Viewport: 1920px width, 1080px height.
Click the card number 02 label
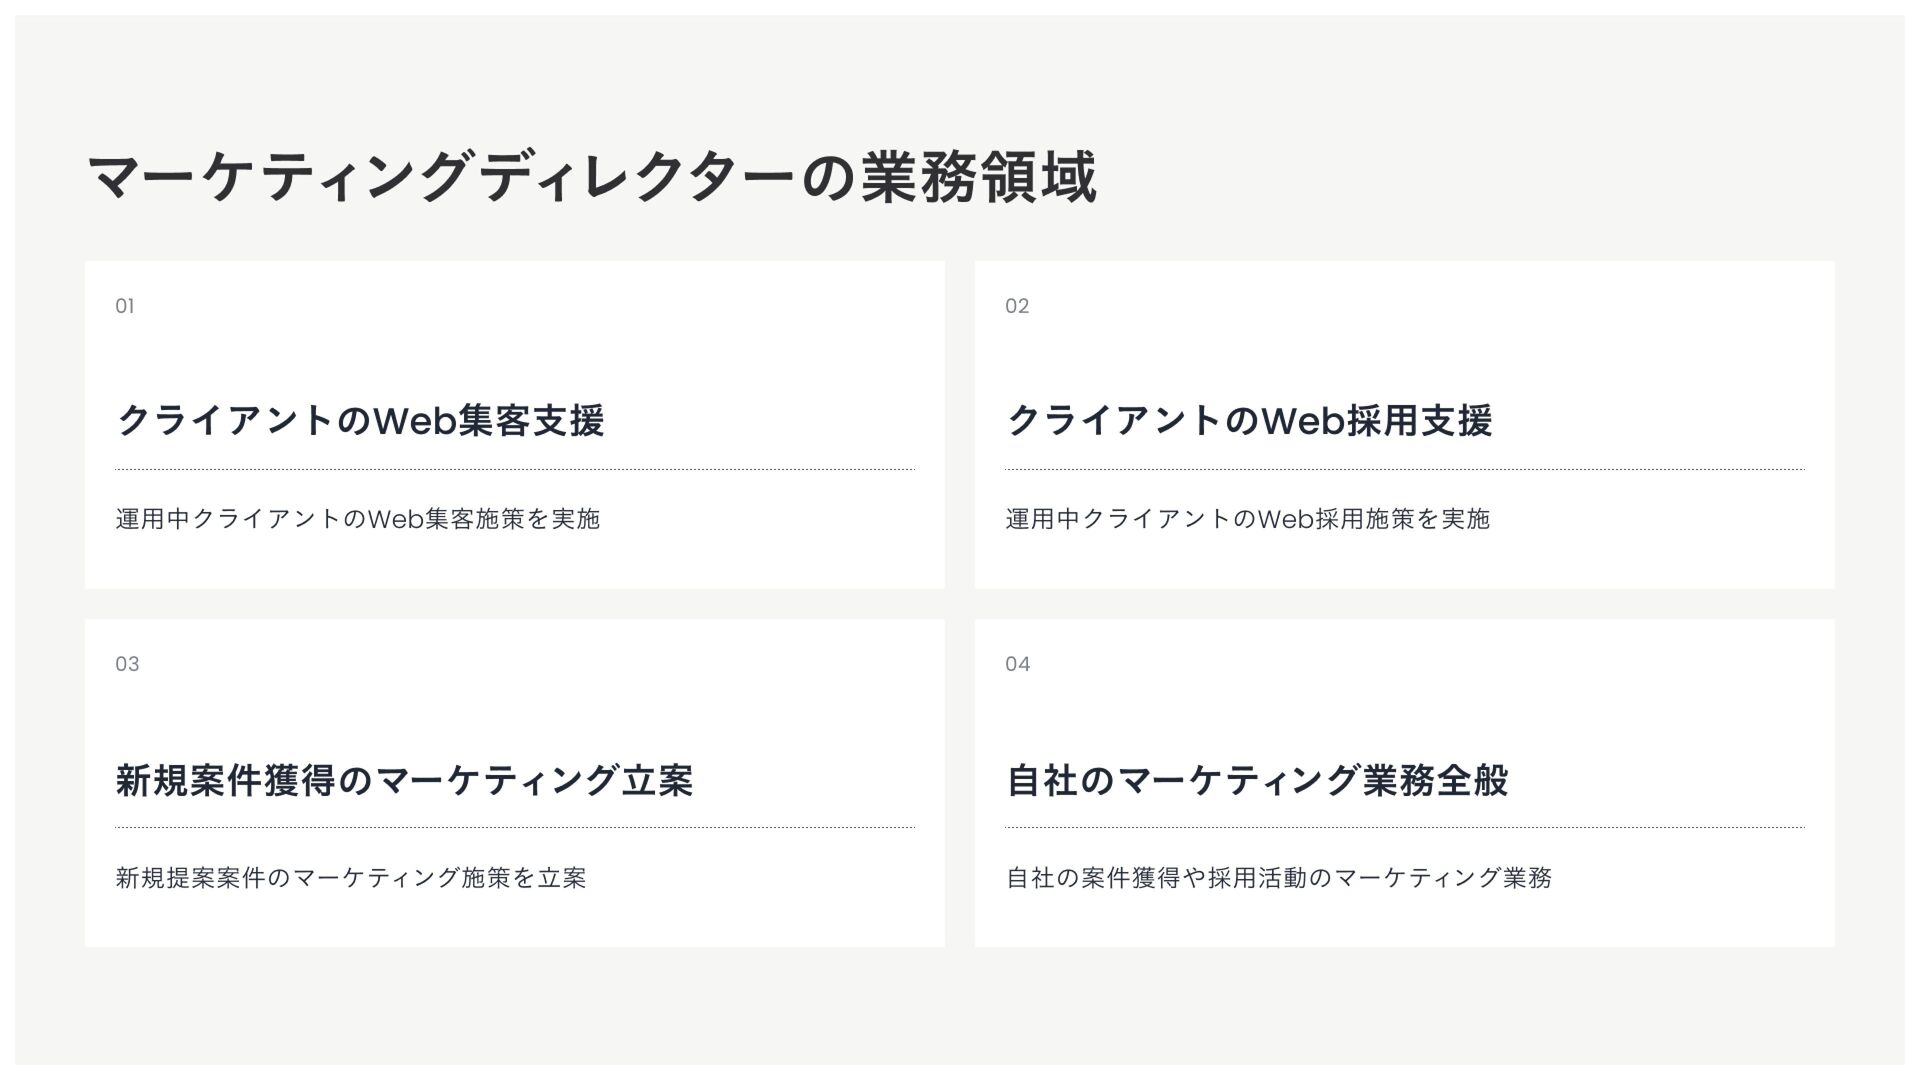coord(1017,306)
